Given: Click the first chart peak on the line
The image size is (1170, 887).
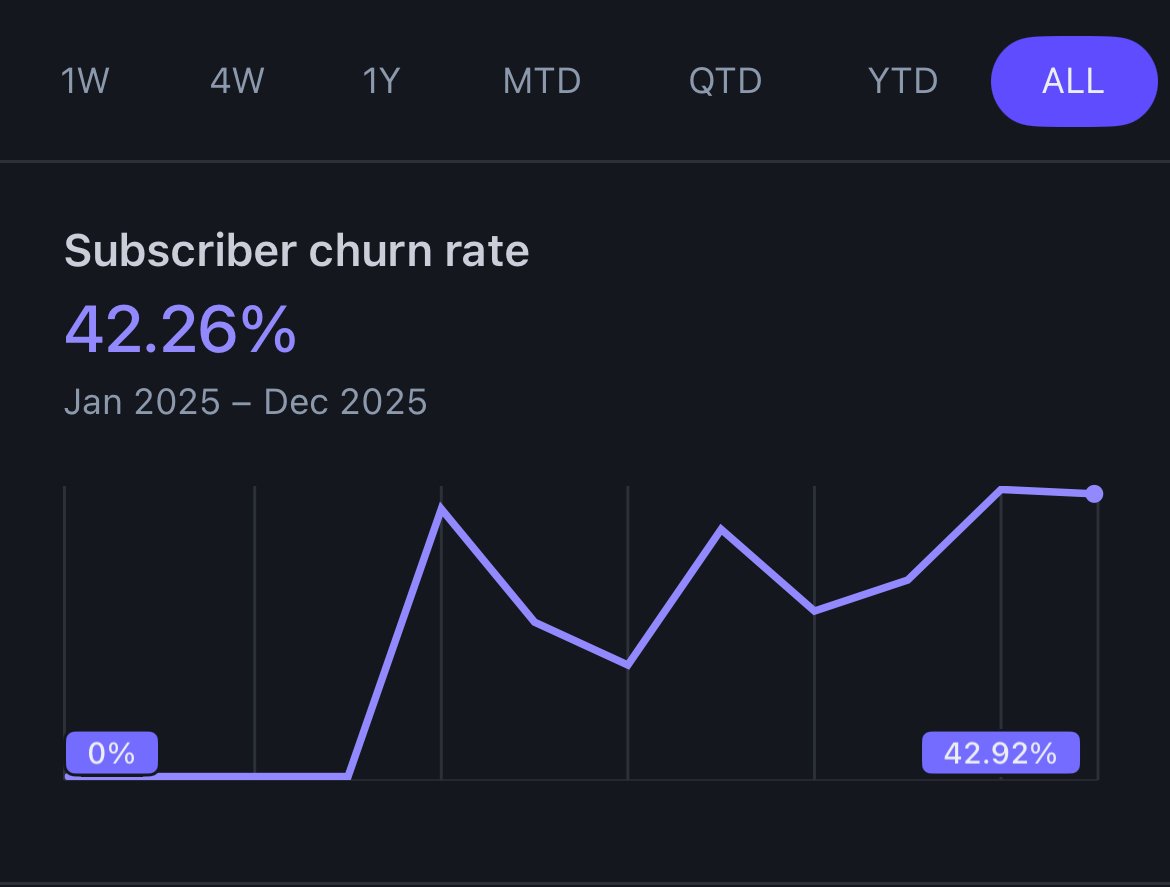Looking at the screenshot, I should [442, 510].
